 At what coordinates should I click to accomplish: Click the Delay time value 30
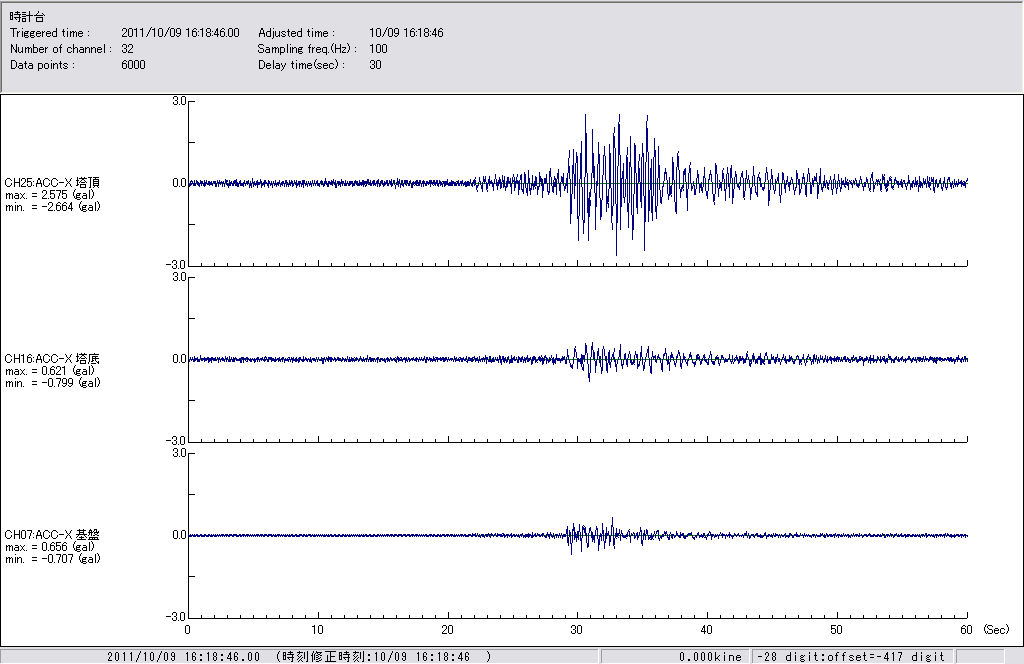point(375,65)
